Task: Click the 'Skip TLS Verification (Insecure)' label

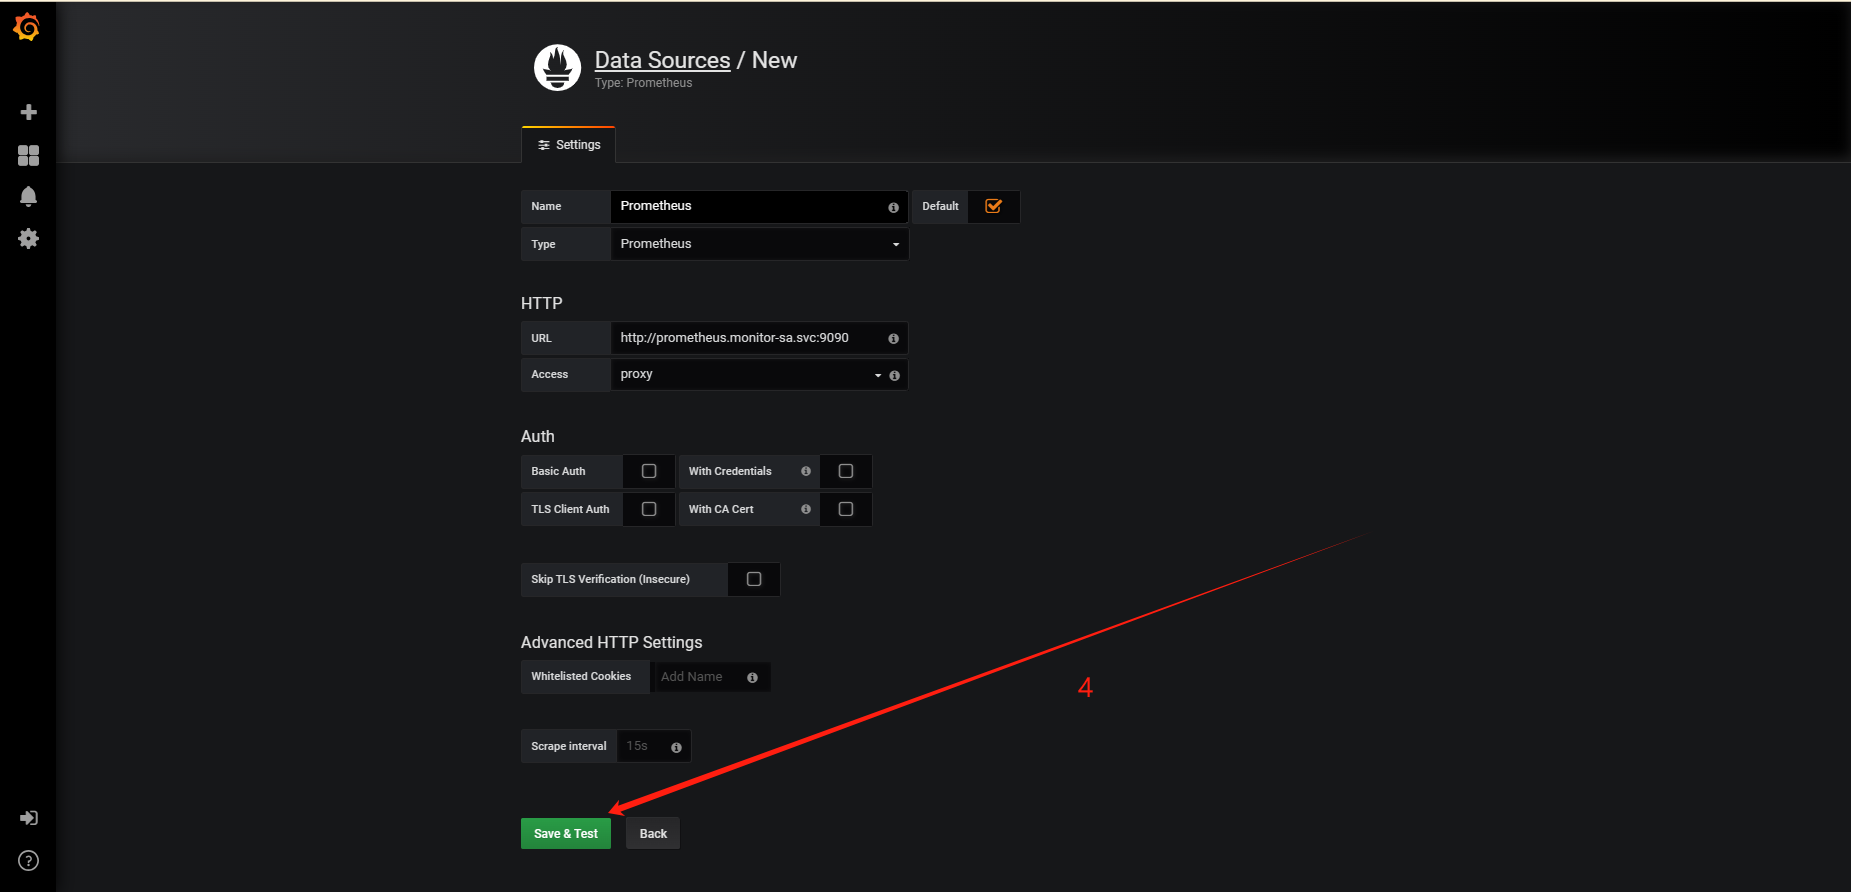Action: coord(610,579)
